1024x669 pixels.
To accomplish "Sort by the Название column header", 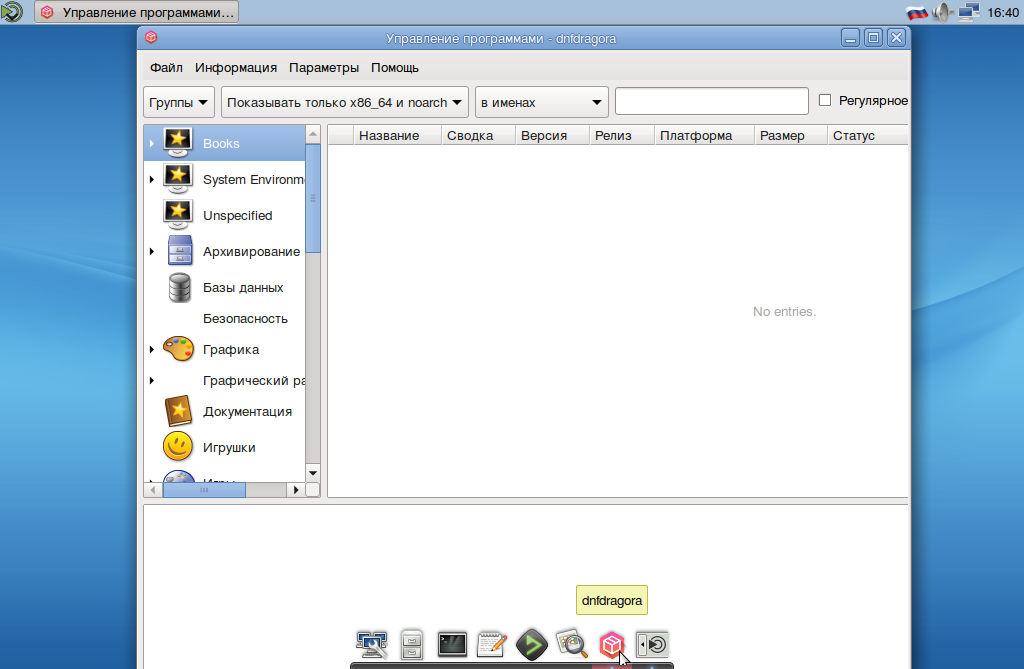I will pos(397,135).
